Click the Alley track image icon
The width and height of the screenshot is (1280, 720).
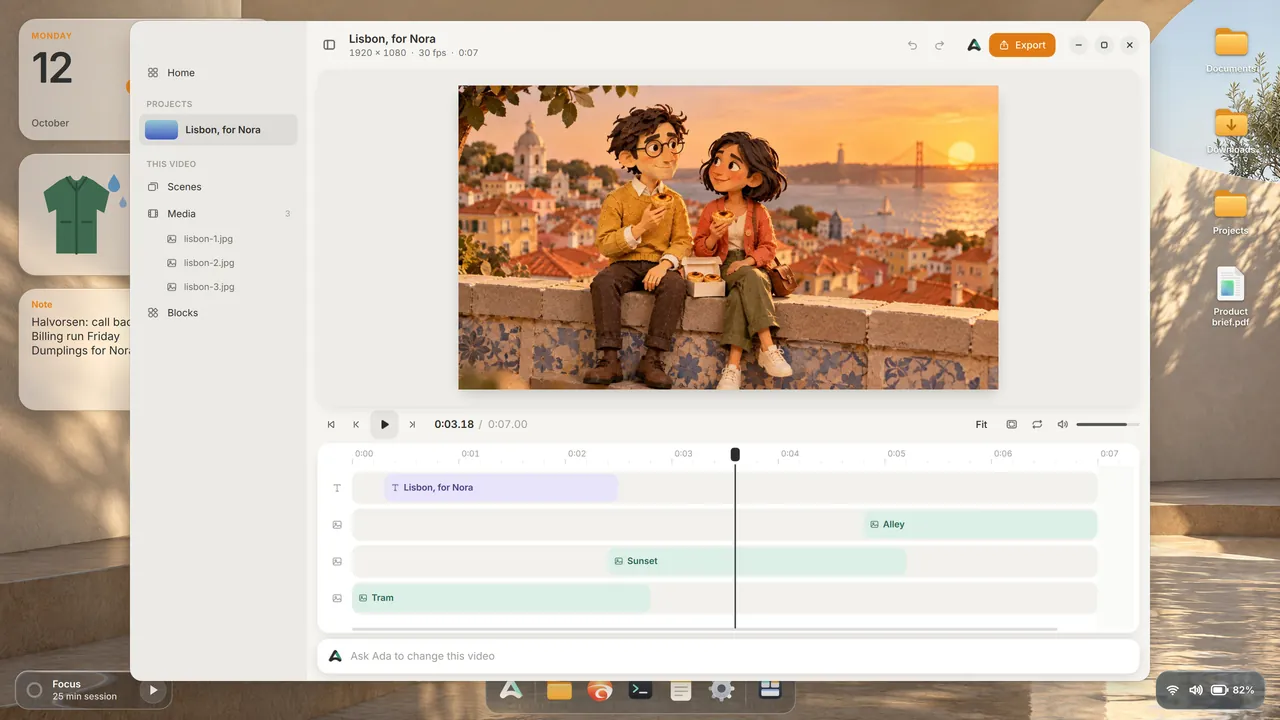pos(337,525)
